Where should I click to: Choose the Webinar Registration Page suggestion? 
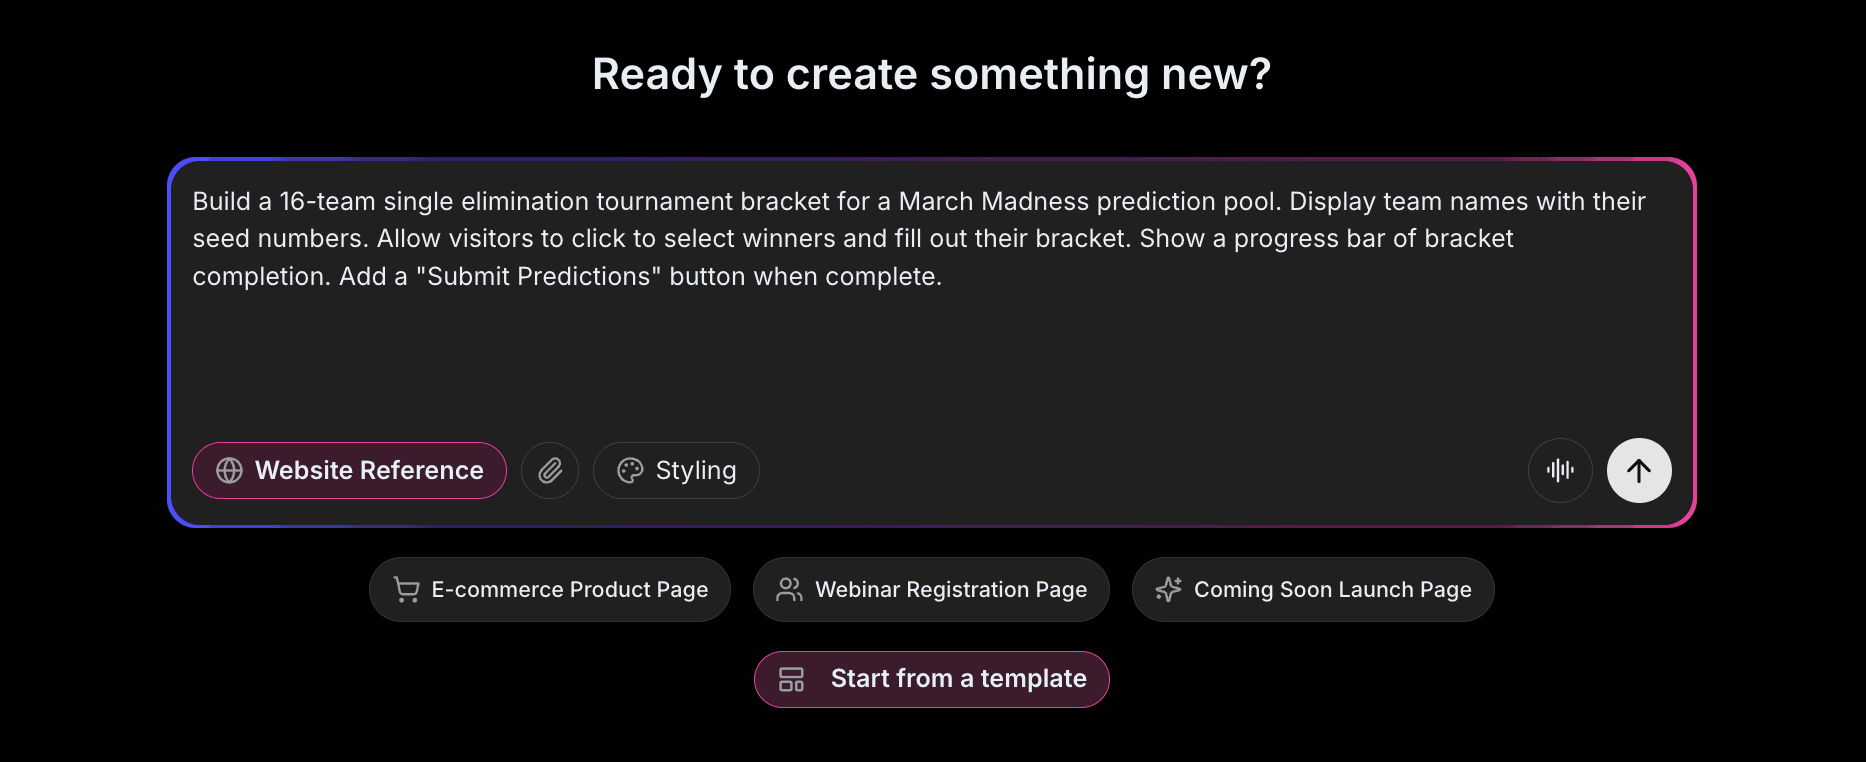pos(930,589)
